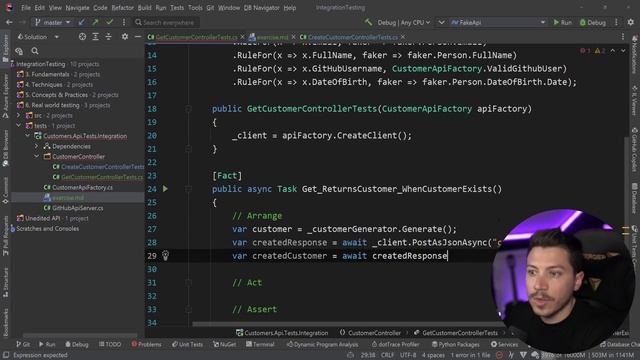Open Python Packages tool window
640x360 pixels.
click(x=456, y=344)
